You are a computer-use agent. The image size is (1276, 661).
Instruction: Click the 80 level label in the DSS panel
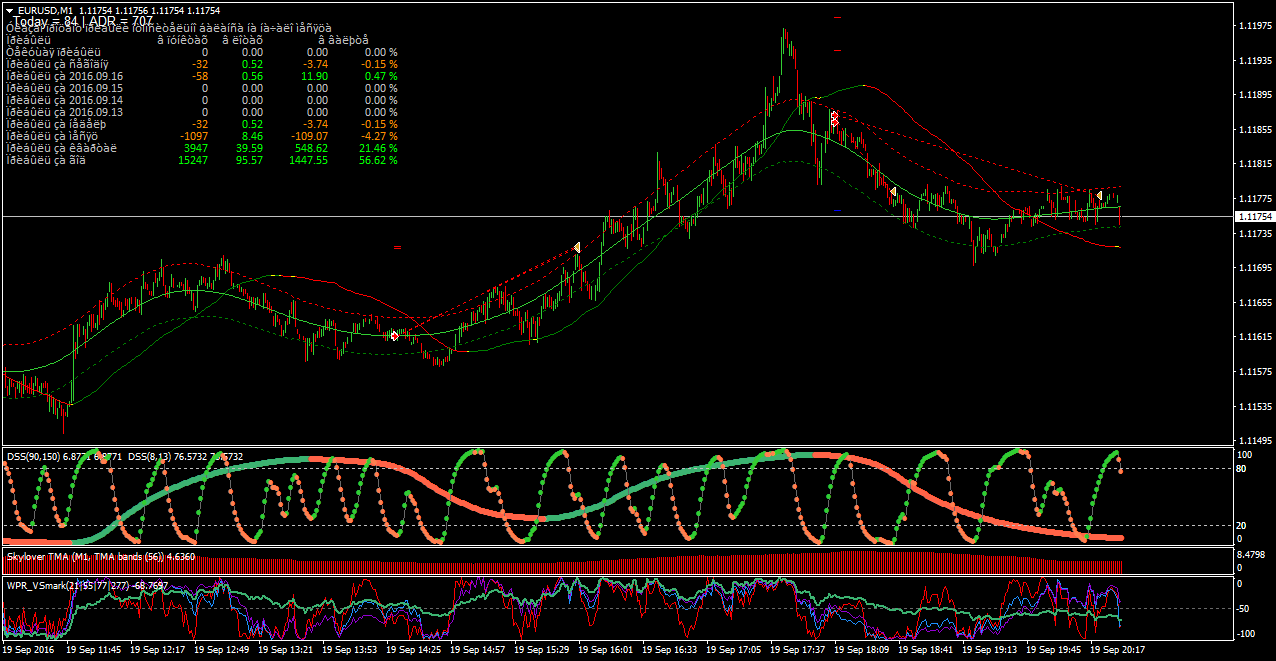click(1243, 468)
